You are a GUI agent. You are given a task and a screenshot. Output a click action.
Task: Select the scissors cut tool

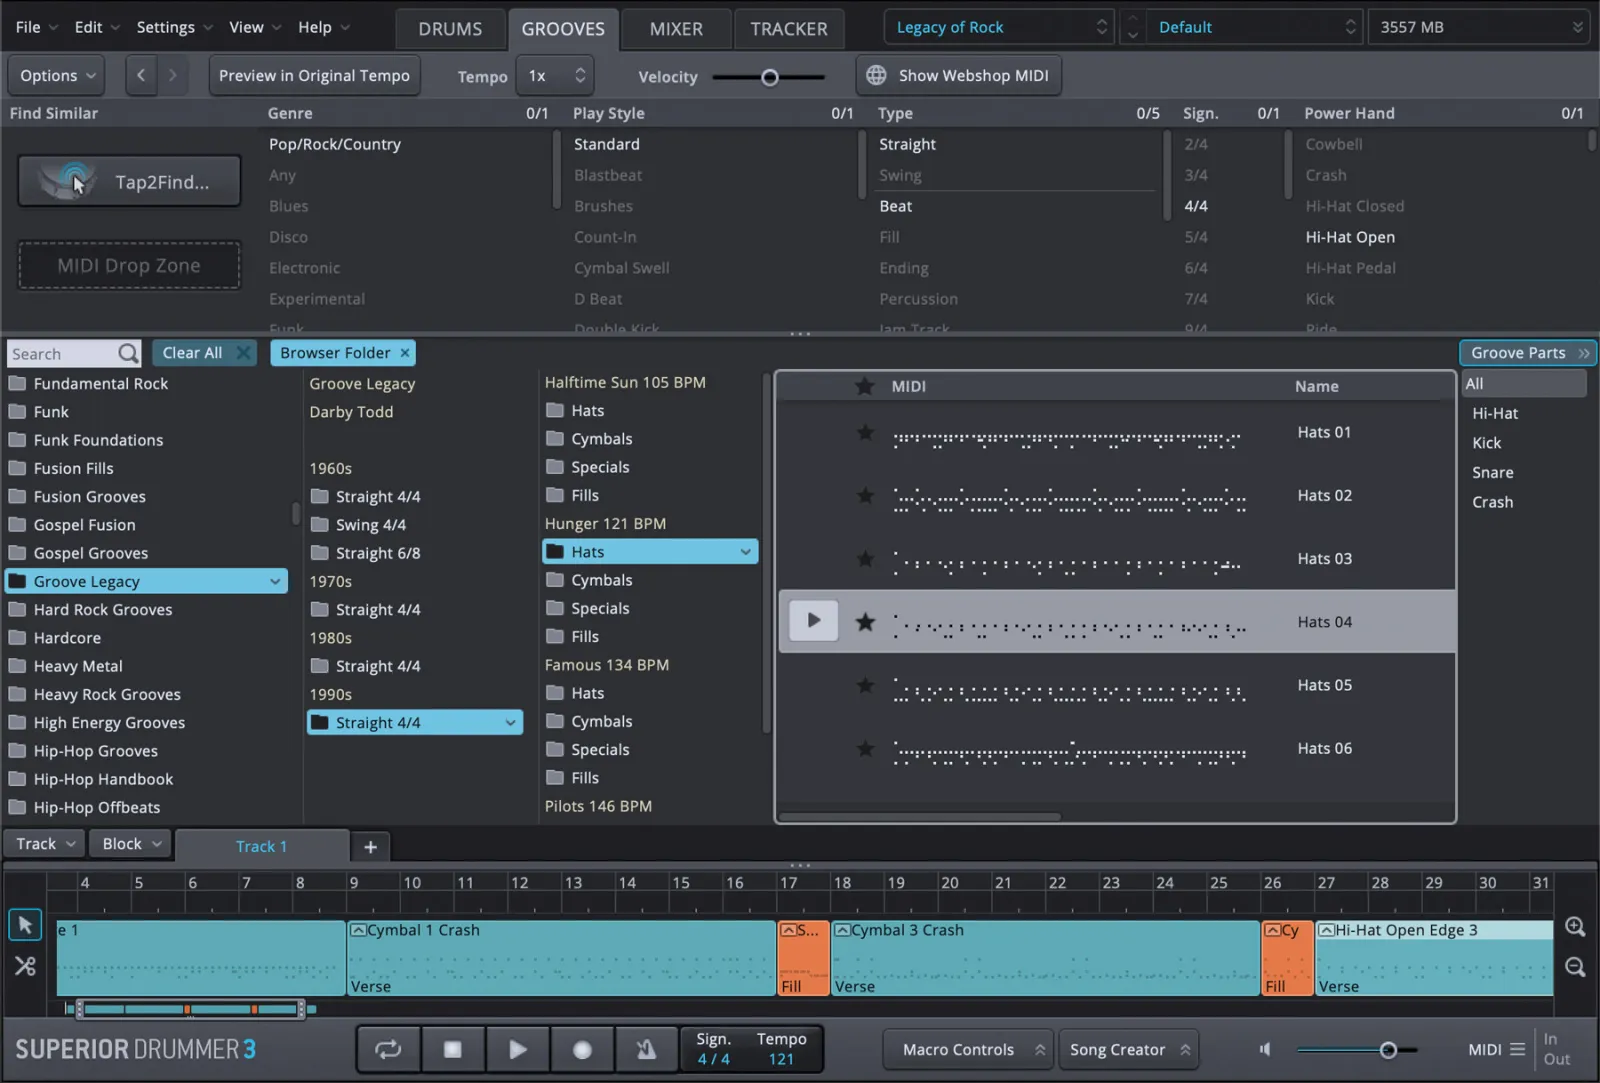pos(25,966)
